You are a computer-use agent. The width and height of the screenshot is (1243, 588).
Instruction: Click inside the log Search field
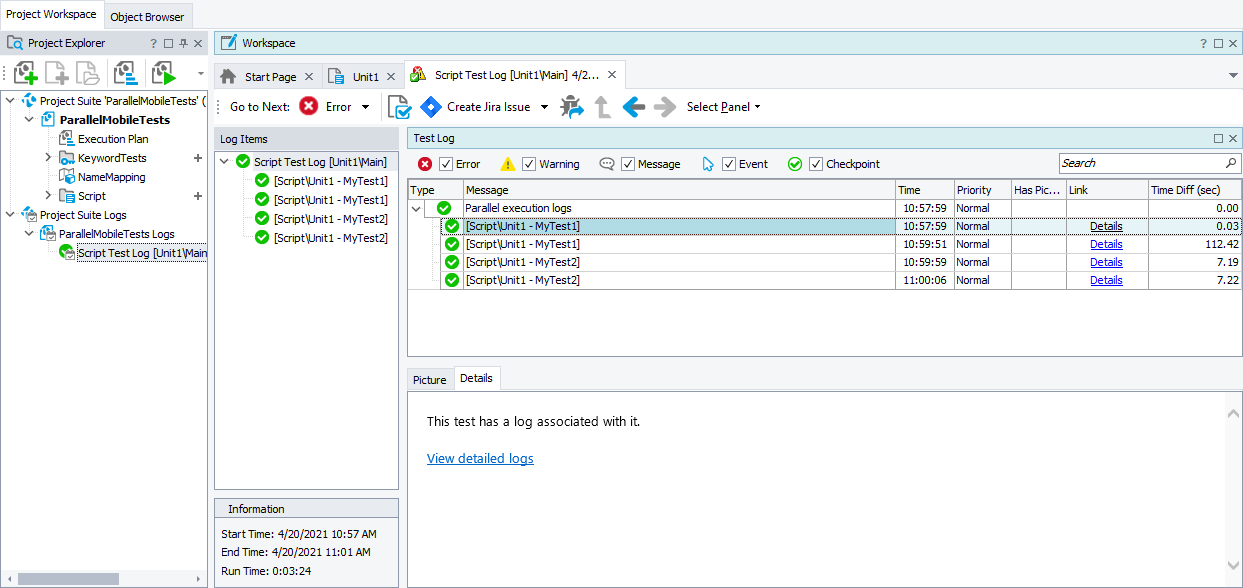1140,162
